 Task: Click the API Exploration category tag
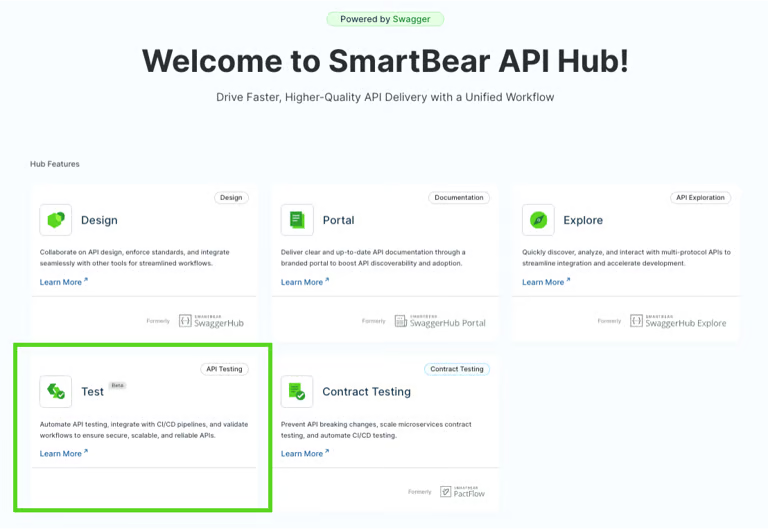700,197
